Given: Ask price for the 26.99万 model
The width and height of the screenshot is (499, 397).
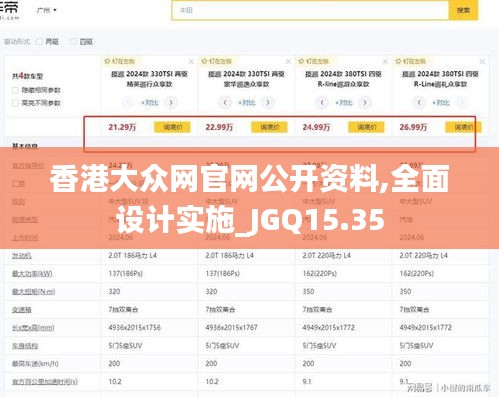Looking at the screenshot, I should 463,127.
